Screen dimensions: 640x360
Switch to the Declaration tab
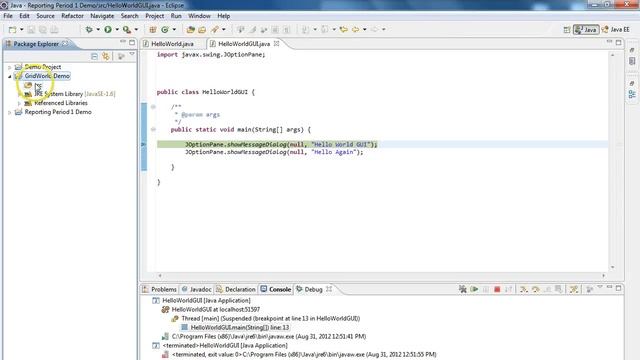(236, 289)
